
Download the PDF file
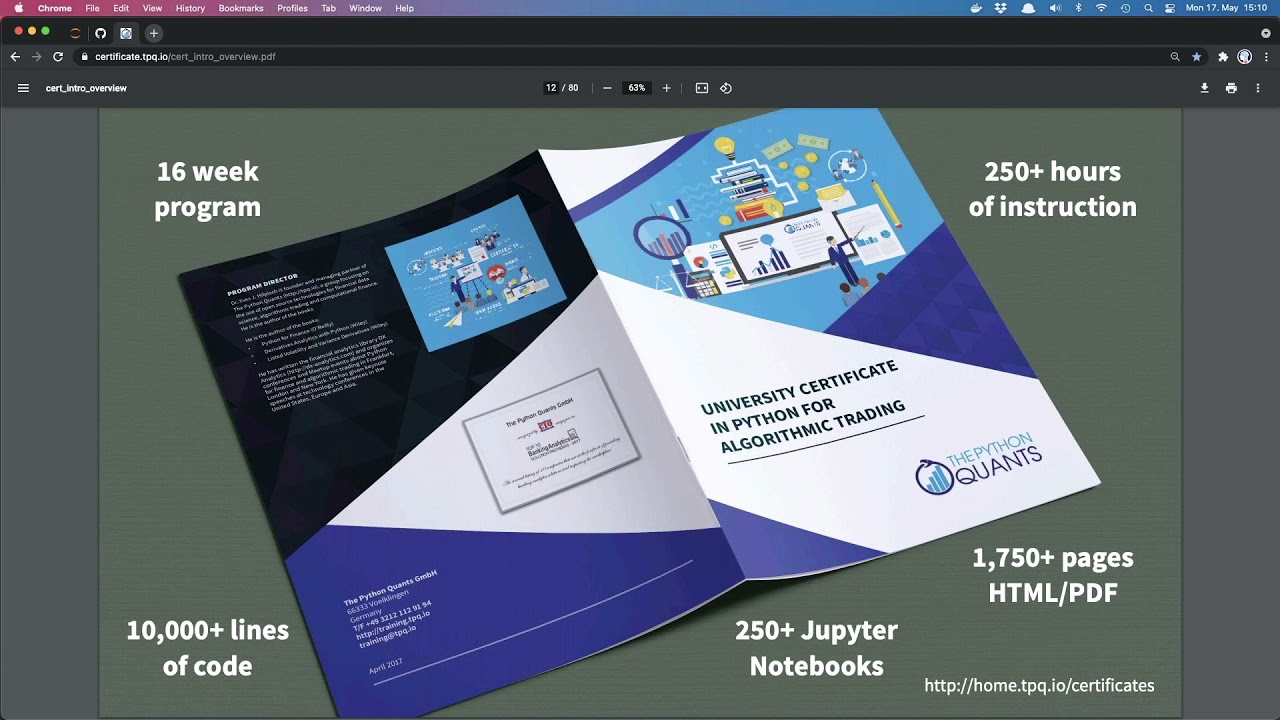point(1204,88)
